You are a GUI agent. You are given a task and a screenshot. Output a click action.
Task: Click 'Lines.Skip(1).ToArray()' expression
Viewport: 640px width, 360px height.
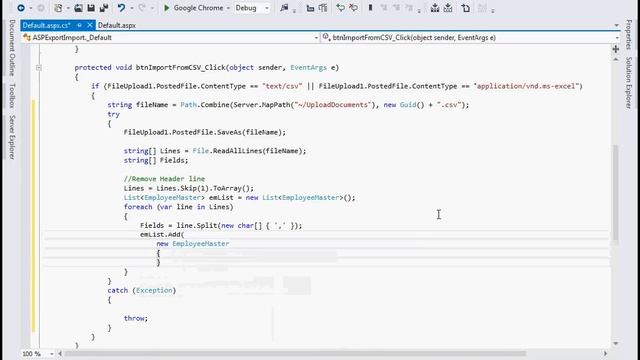[202, 188]
